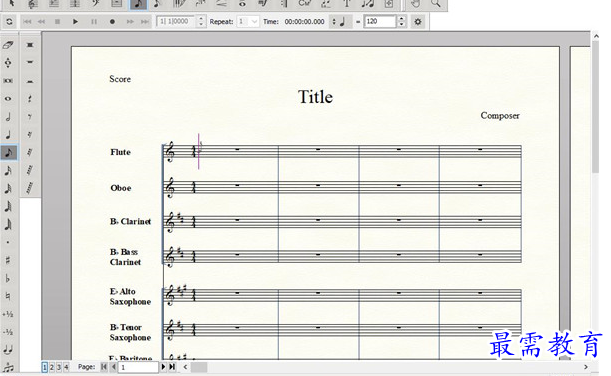
Task: Jump to last page button
Action: coord(172,367)
